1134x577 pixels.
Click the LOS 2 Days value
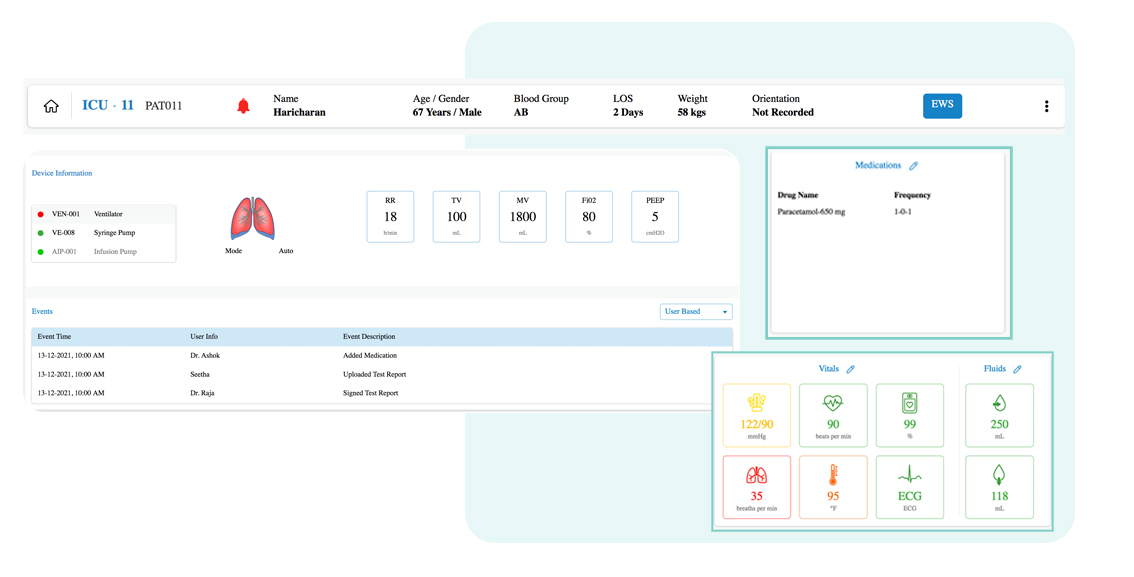(x=628, y=113)
